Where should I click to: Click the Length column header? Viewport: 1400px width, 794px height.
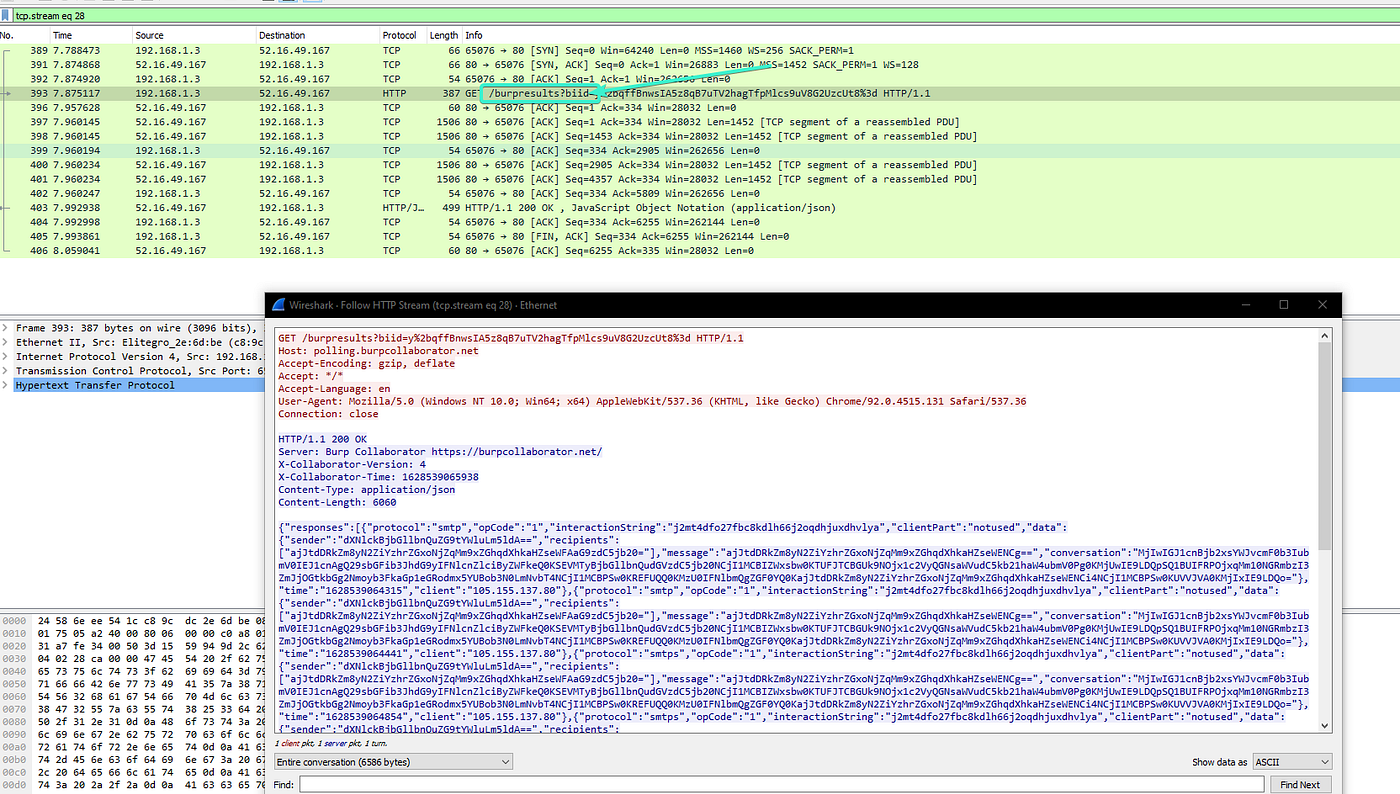[443, 33]
